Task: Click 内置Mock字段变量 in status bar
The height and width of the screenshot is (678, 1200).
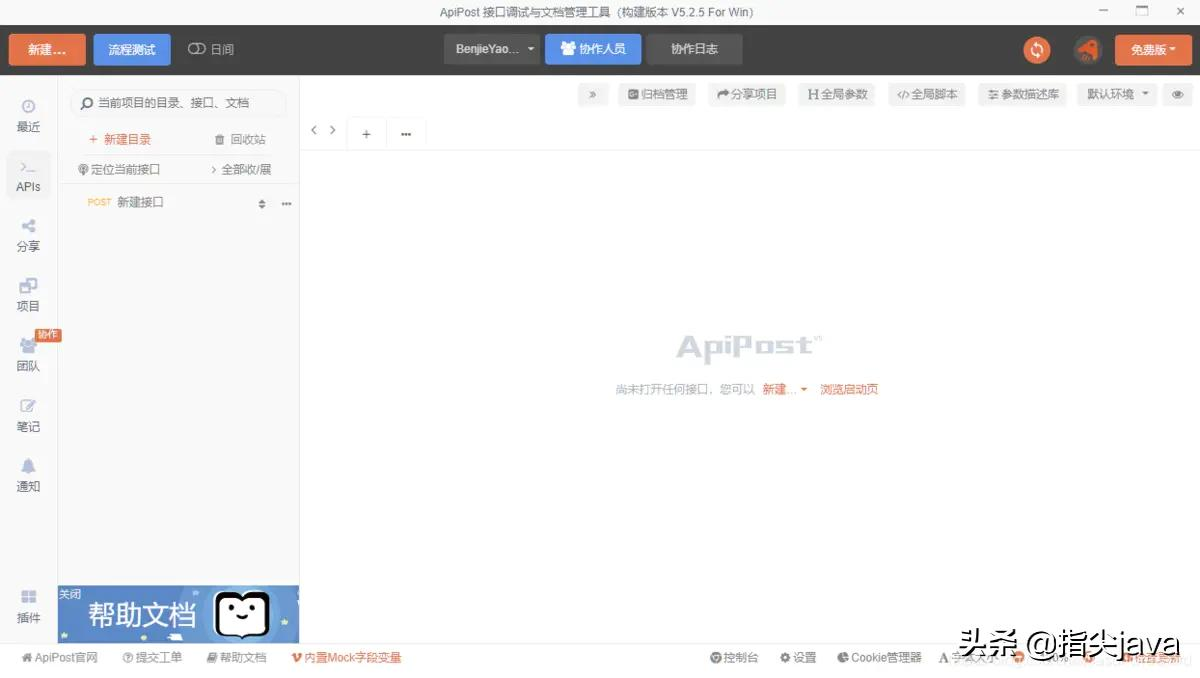Action: tap(346, 658)
